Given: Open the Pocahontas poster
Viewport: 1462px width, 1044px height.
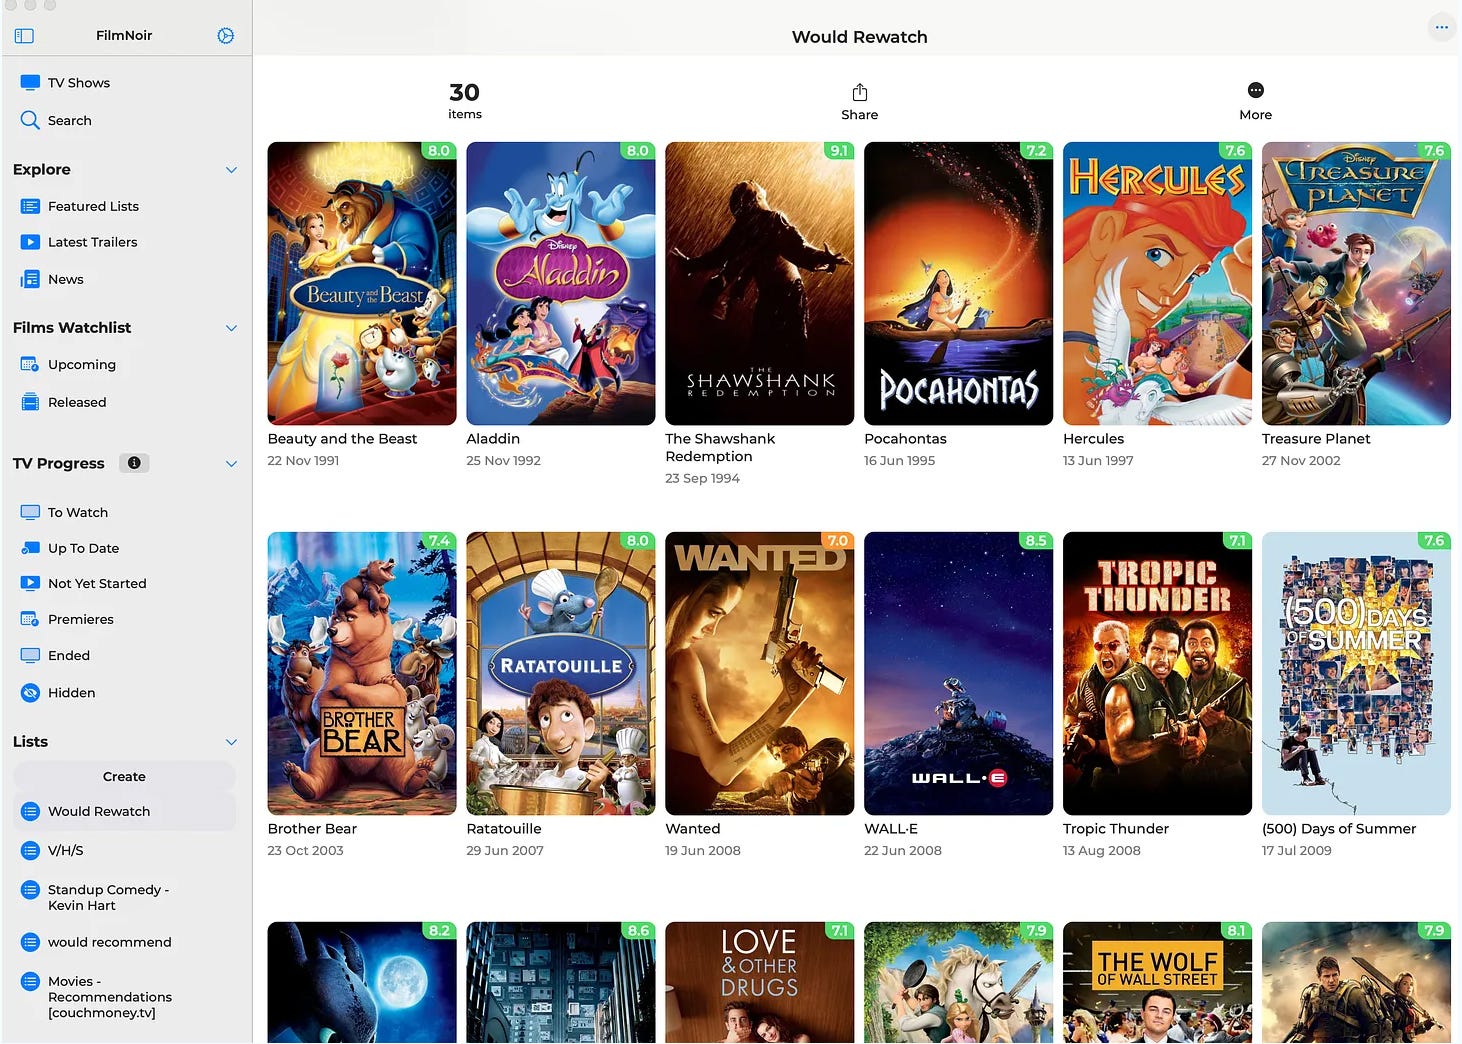Looking at the screenshot, I should [959, 283].
